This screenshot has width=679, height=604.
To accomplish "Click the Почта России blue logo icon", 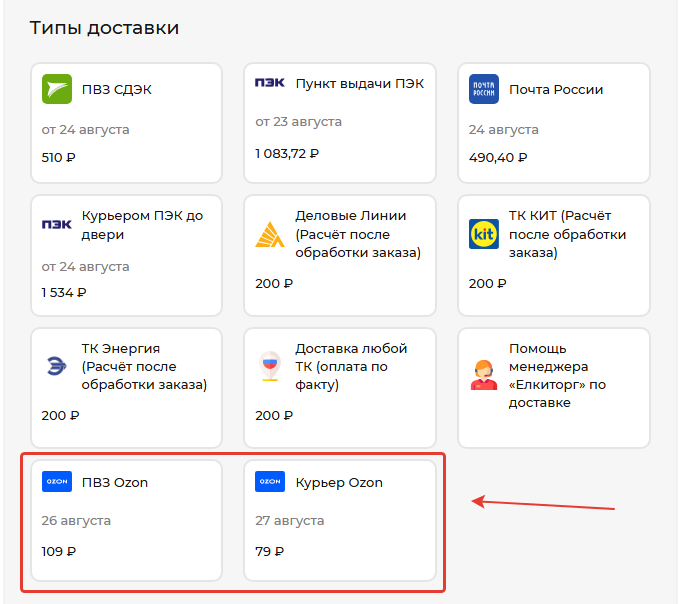I will click(484, 89).
